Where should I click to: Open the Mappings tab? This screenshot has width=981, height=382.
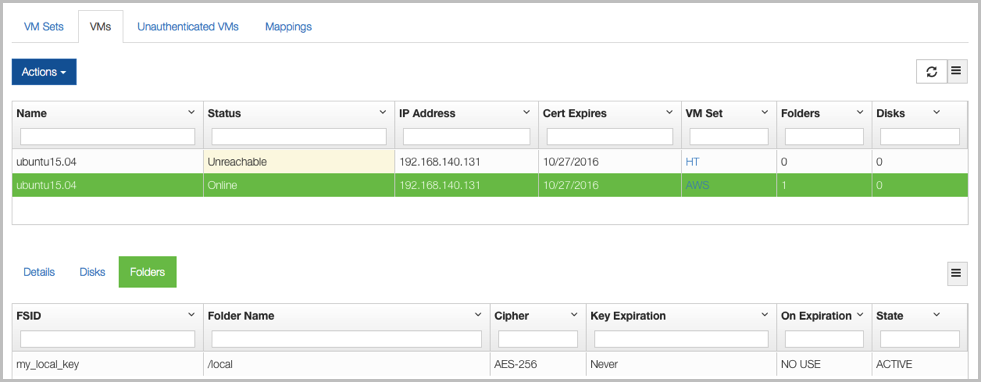tap(288, 27)
